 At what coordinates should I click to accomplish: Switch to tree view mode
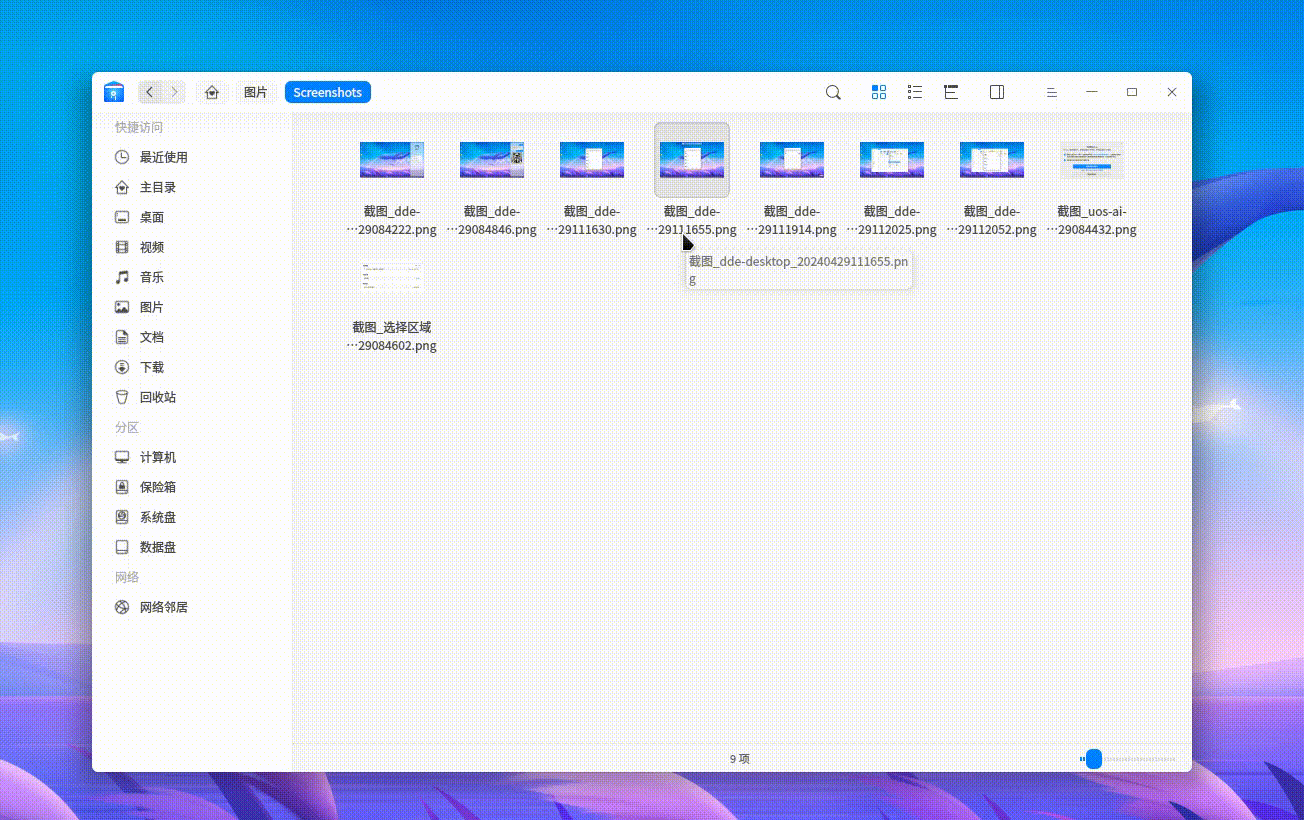(951, 92)
